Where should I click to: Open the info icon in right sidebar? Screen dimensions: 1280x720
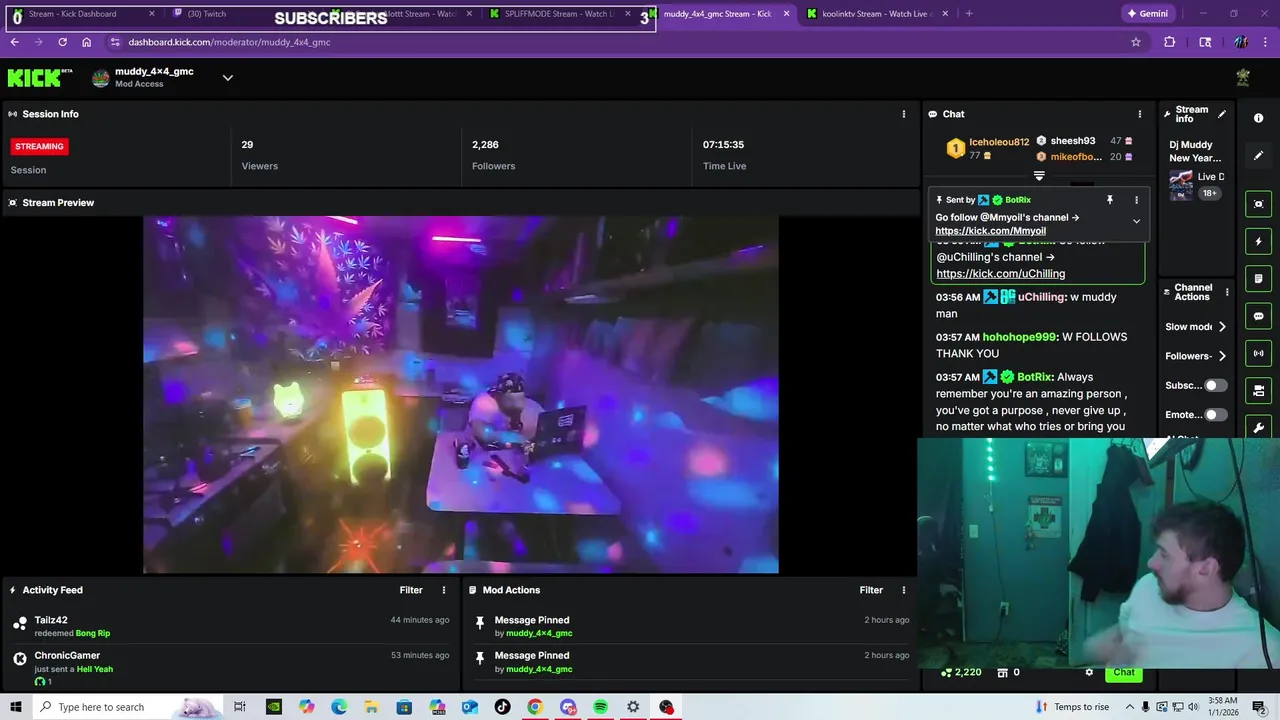tap(1258, 118)
